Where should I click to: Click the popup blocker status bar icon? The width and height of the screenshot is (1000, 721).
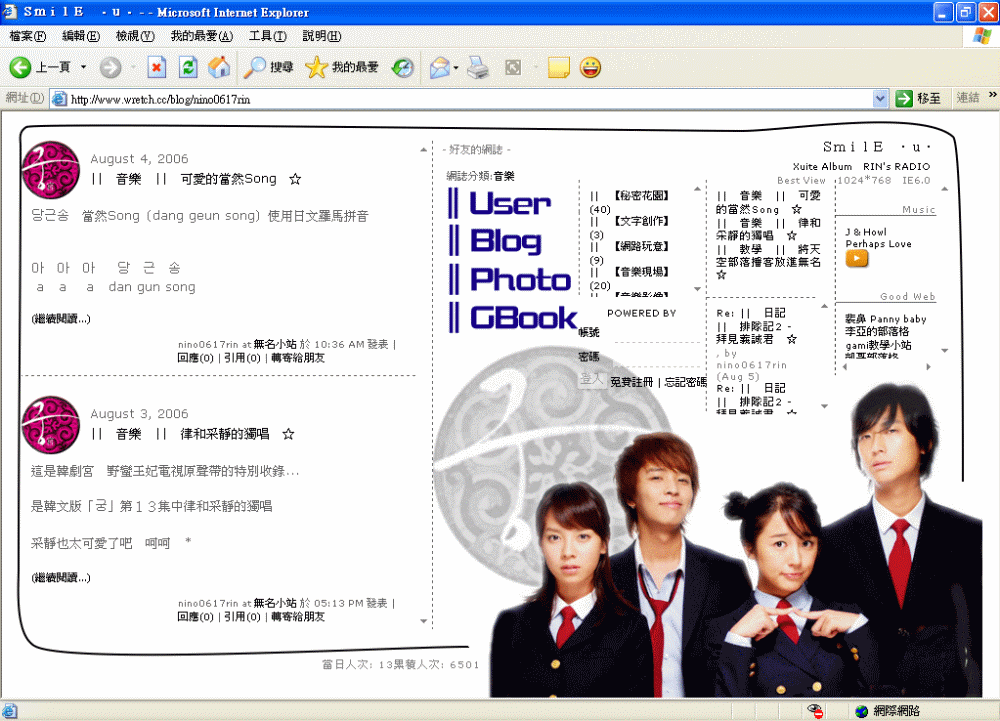pyautogui.click(x=814, y=711)
